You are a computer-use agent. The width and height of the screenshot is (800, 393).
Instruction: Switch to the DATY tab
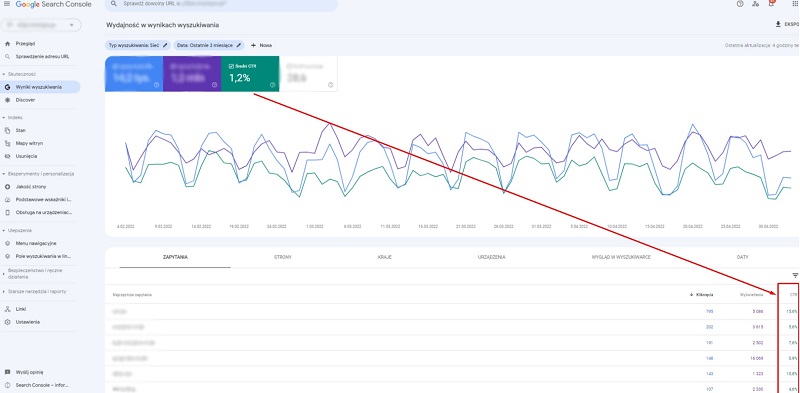(x=742, y=257)
